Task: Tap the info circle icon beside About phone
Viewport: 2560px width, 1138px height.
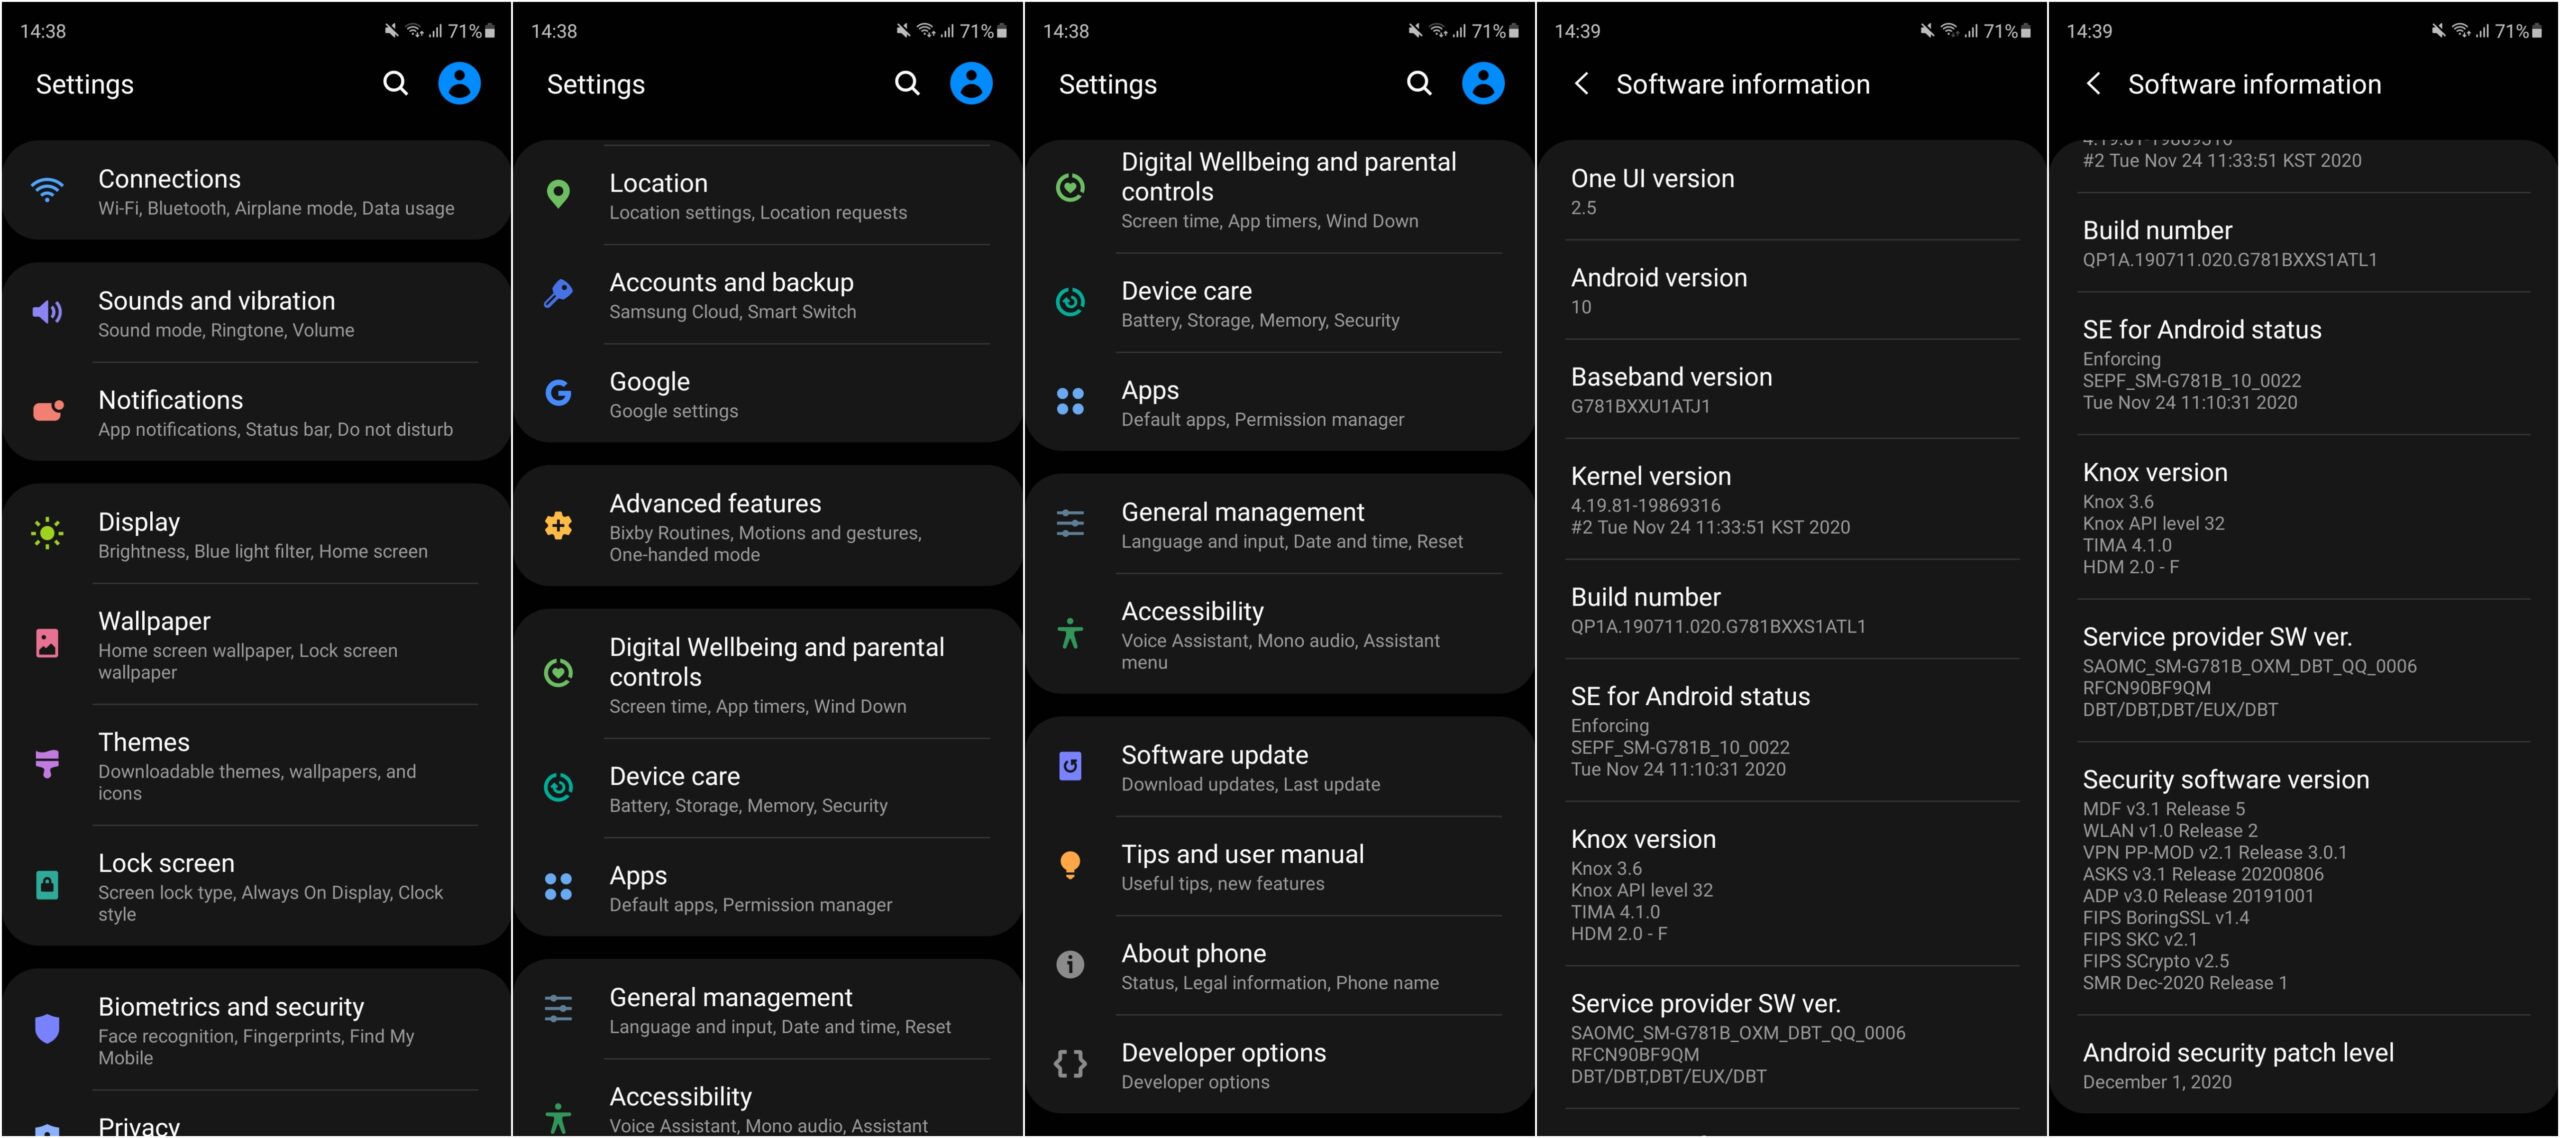Action: pyautogui.click(x=1070, y=965)
